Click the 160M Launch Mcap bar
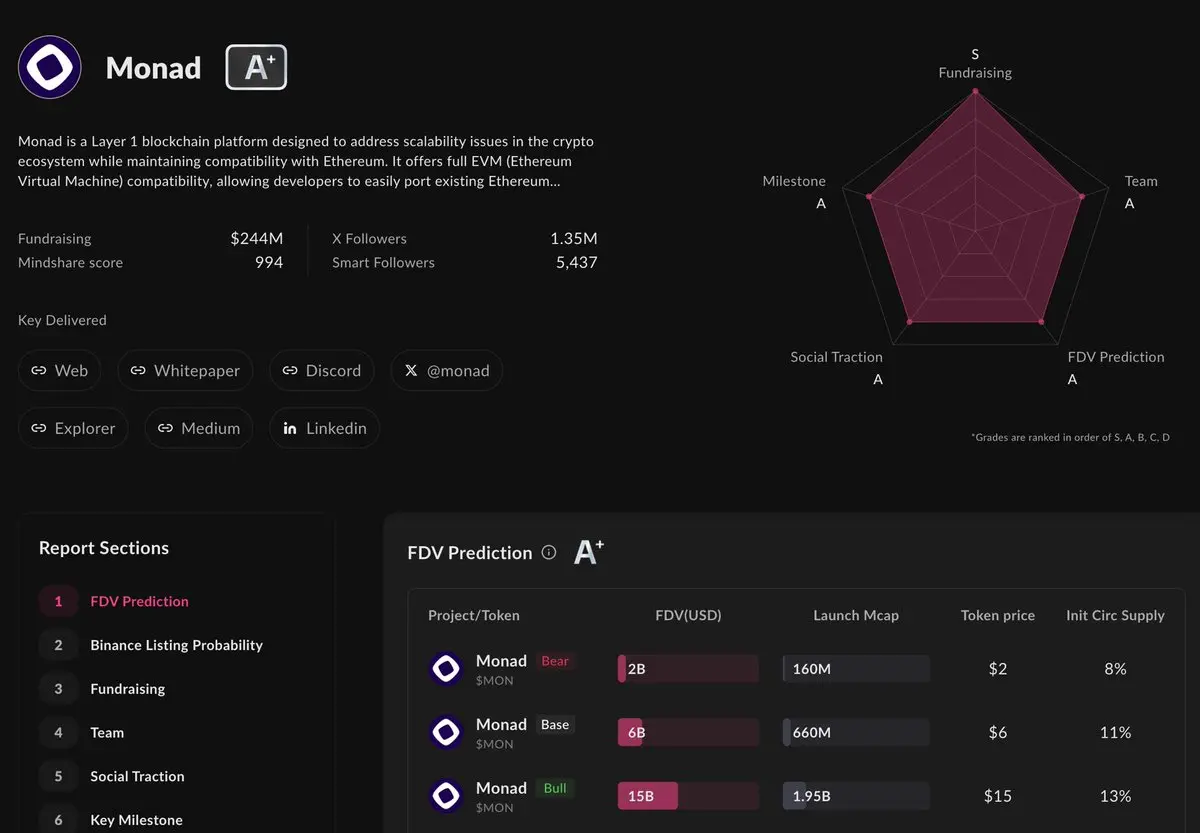Screen dimensions: 1200x833 coord(856,669)
